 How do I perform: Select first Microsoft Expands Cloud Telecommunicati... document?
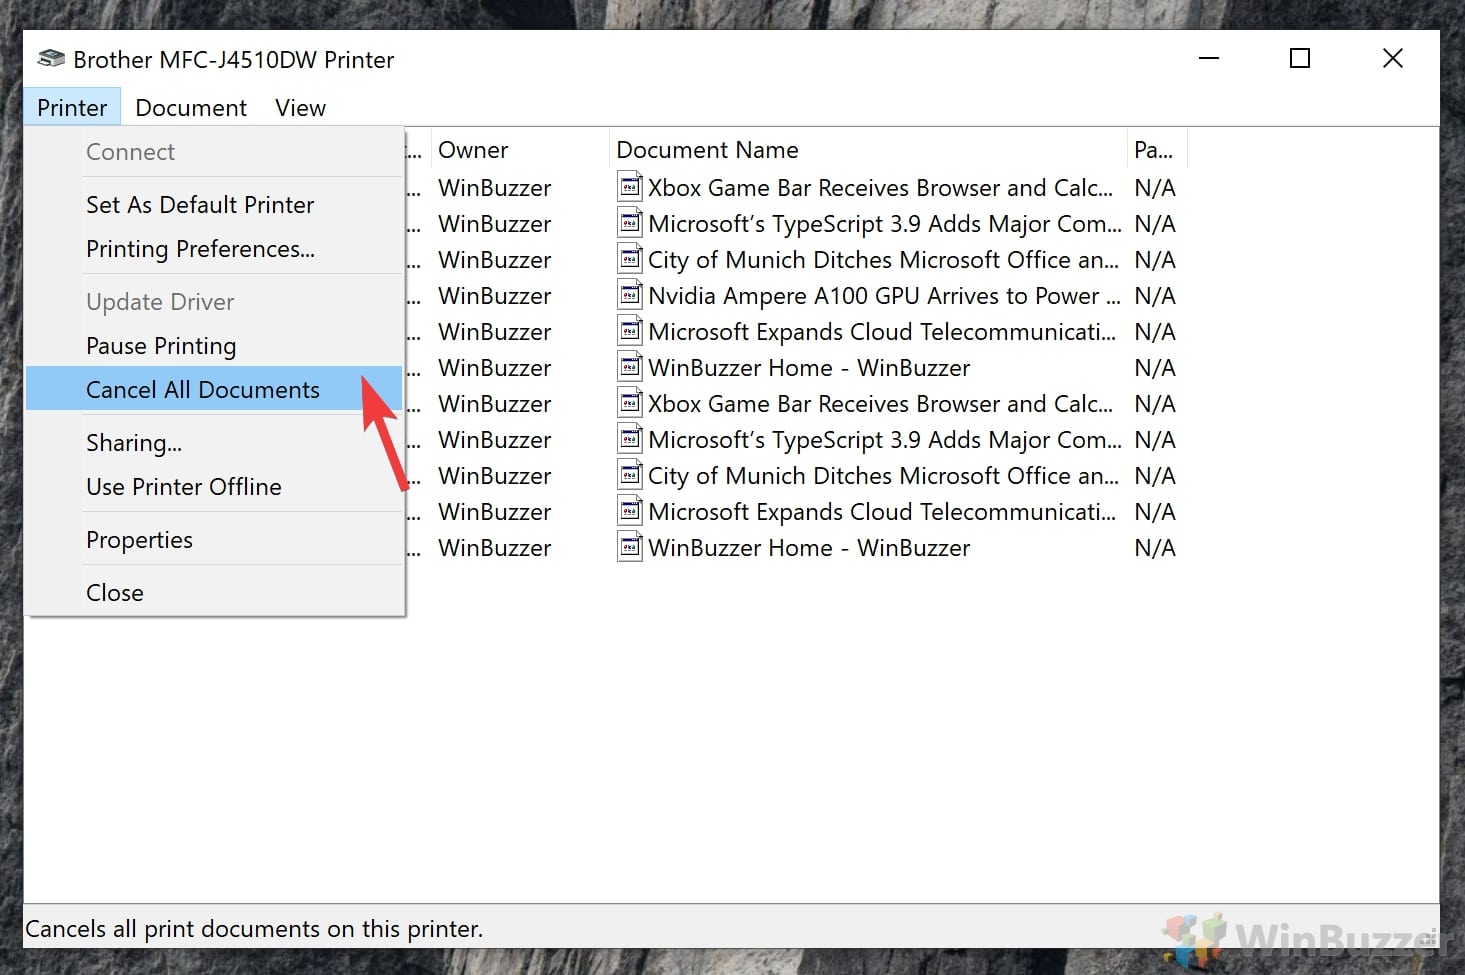pos(882,331)
